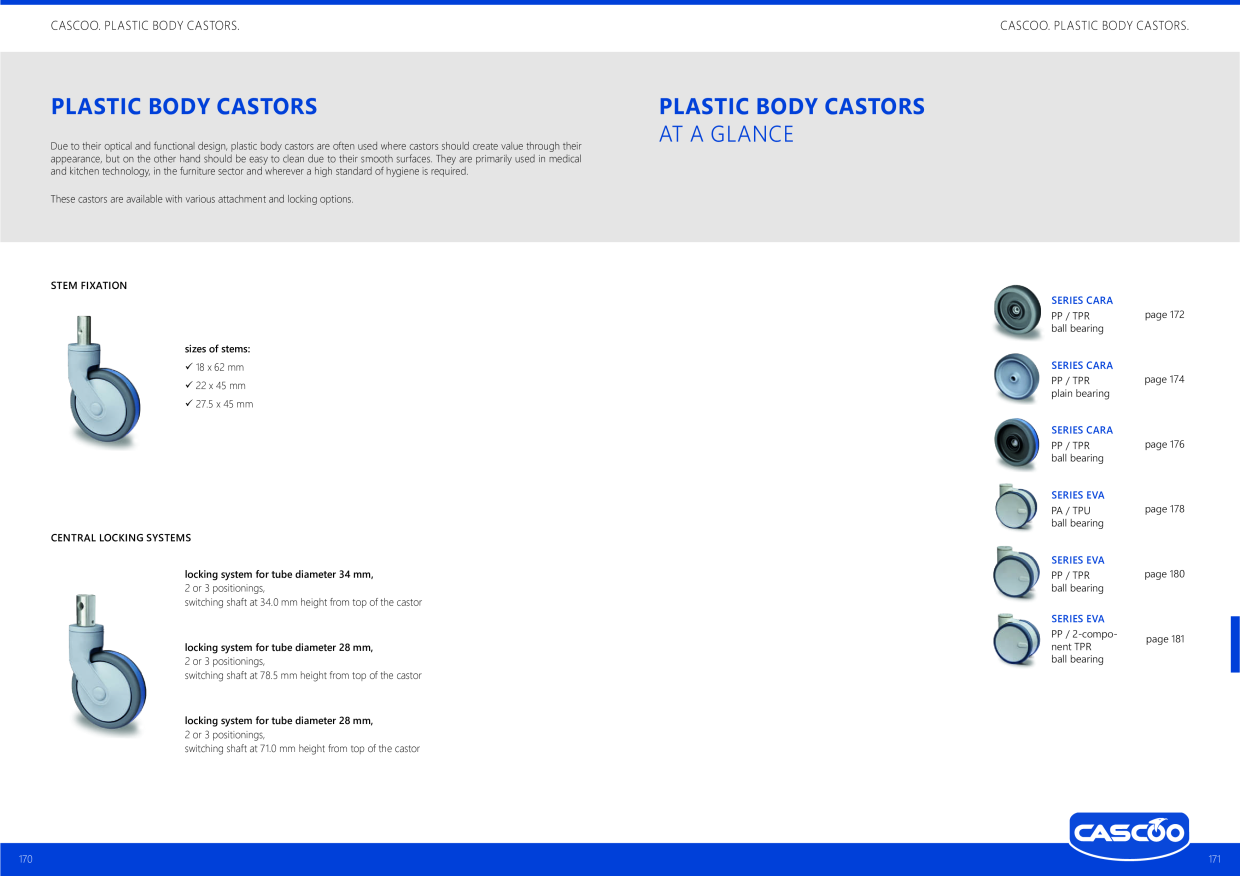
Task: Click the 'AT A GLANCE' subtitle
Action: click(x=726, y=134)
